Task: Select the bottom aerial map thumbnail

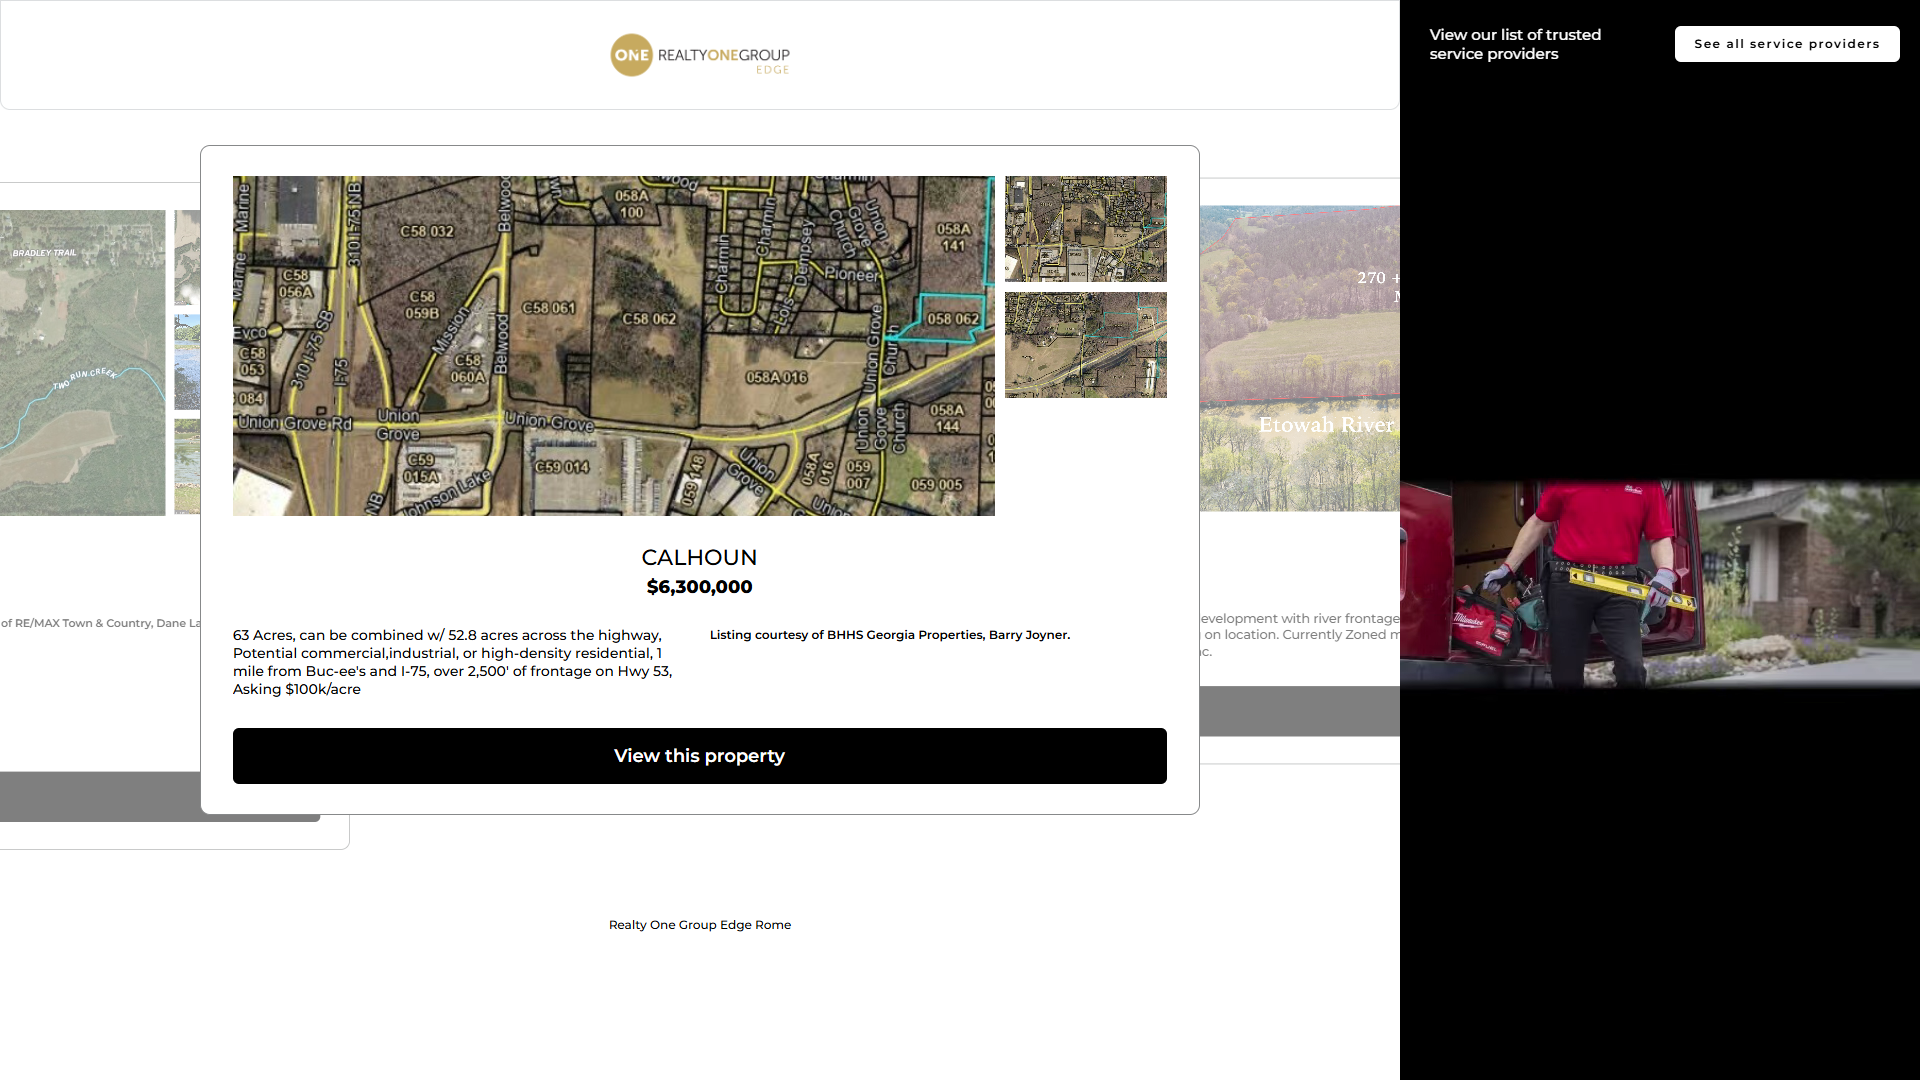Action: point(1085,345)
